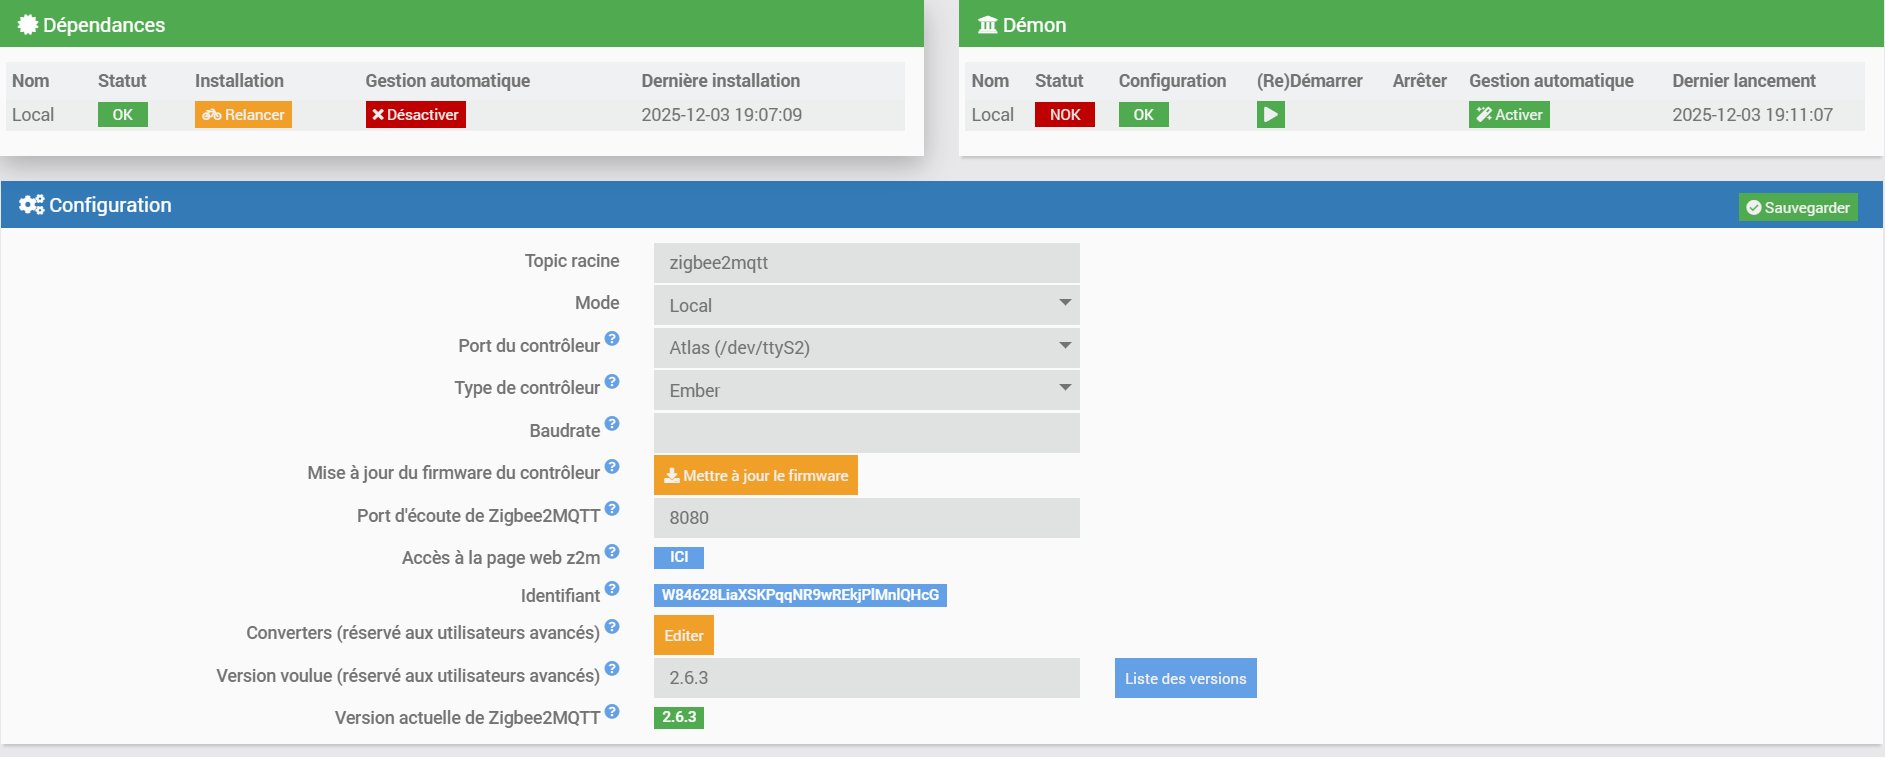Click the help icon beside Type de contrôleur
The height and width of the screenshot is (757, 1885).
pos(612,381)
